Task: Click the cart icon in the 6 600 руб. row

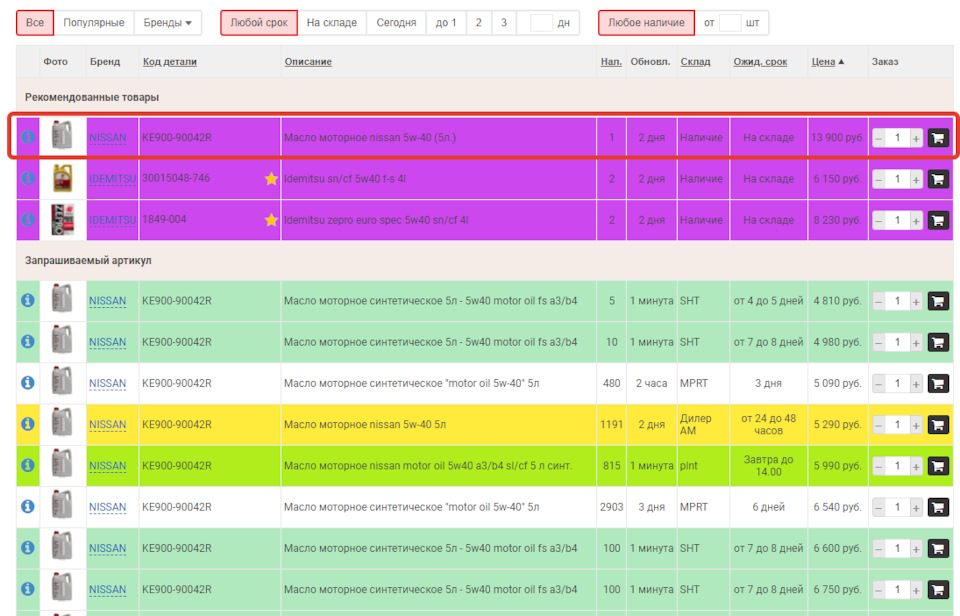Action: click(x=938, y=548)
